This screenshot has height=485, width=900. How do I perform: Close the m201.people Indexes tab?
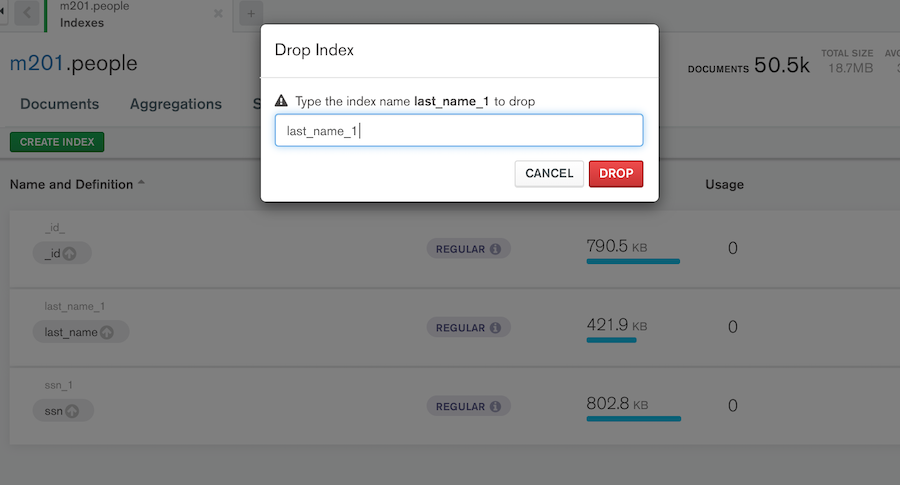[218, 13]
